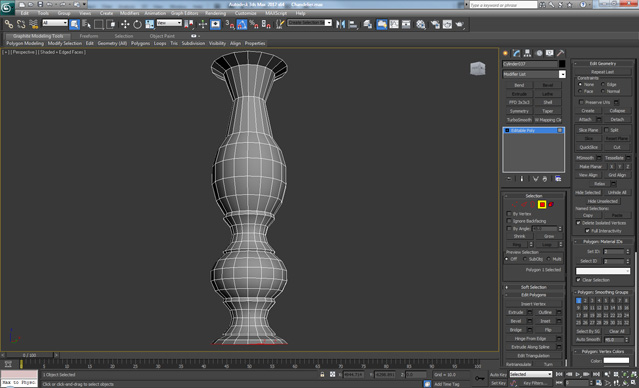Viewport: 639px width, 388px height.
Task: Open the material ID name dropdown
Action: (x=603, y=271)
